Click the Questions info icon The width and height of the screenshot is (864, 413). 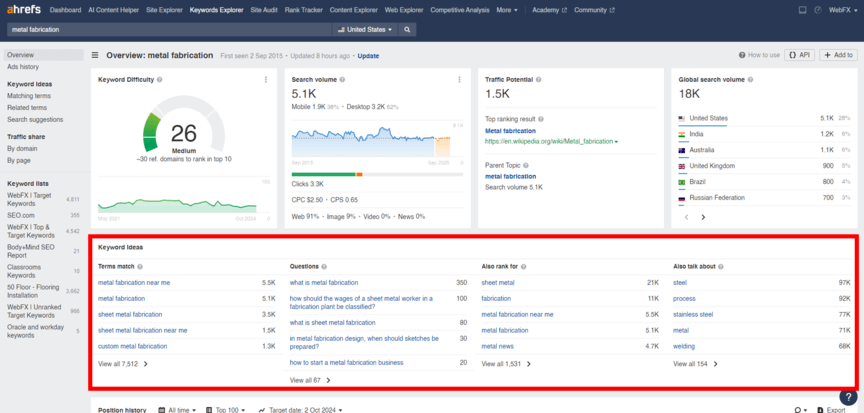(x=325, y=267)
